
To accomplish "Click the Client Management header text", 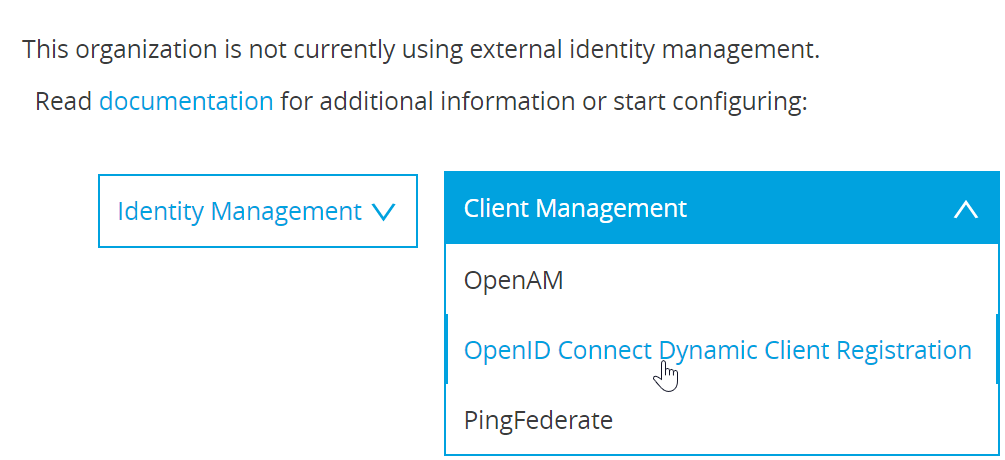I will click(x=575, y=208).
